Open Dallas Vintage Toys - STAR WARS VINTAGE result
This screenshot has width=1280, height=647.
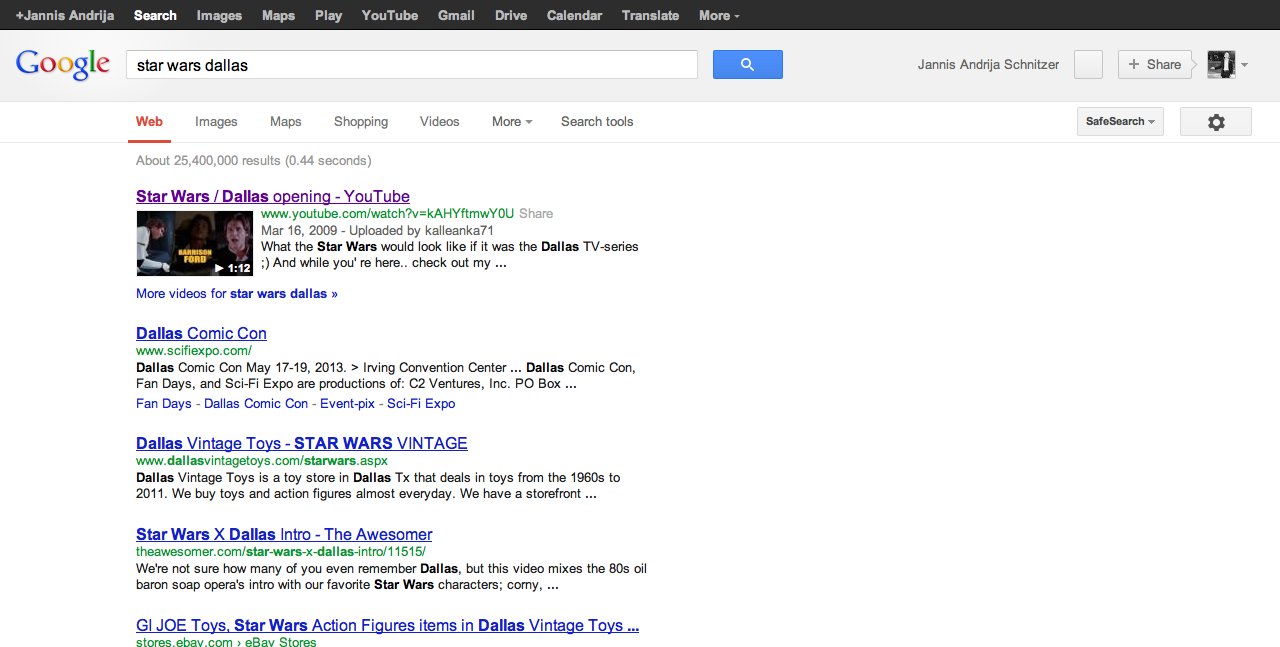[302, 443]
